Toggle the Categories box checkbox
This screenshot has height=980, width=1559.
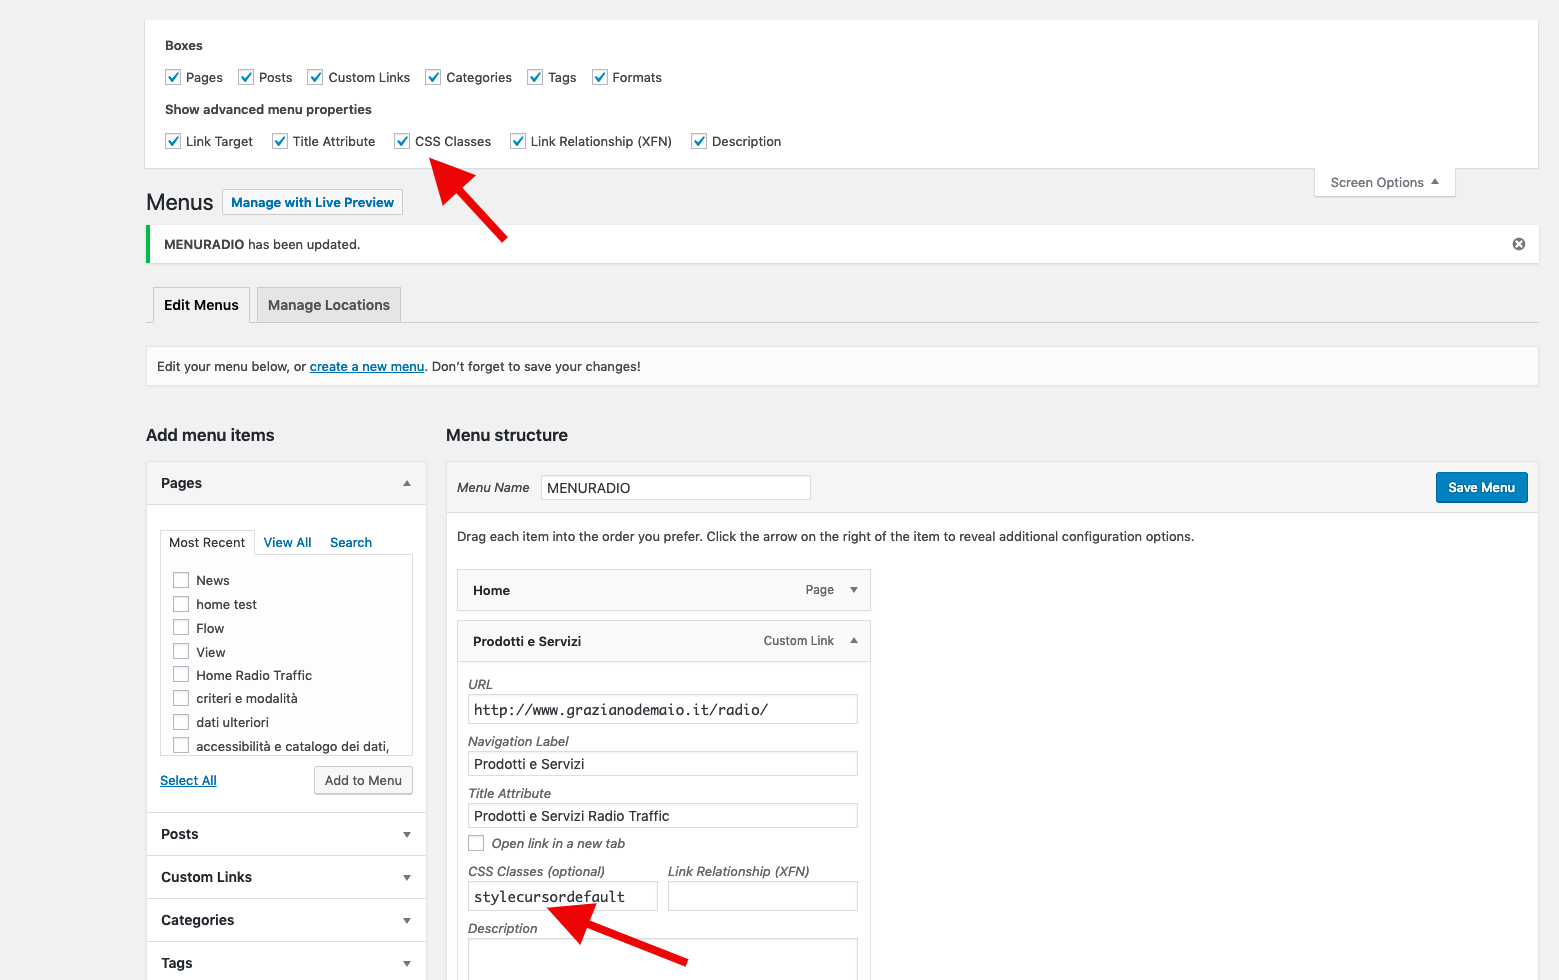(x=433, y=77)
